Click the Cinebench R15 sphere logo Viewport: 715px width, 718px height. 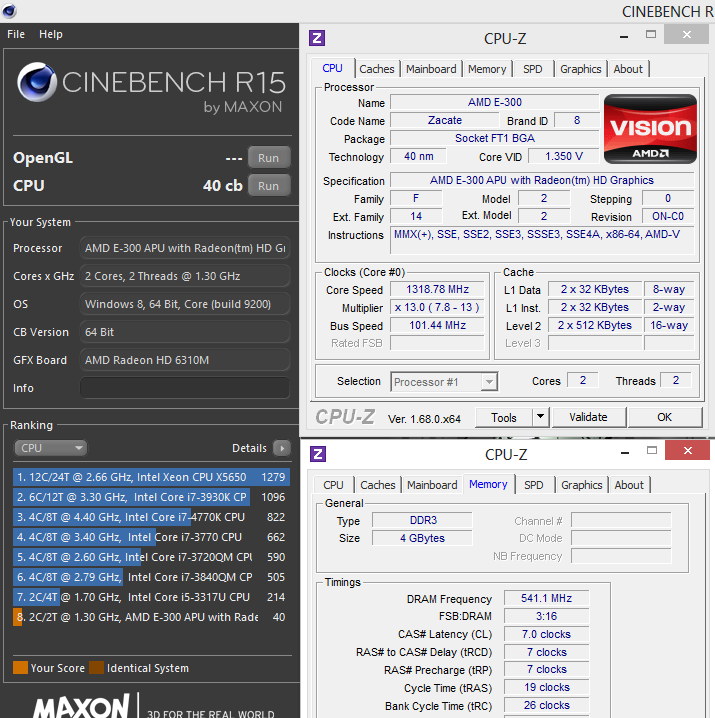click(x=37, y=82)
